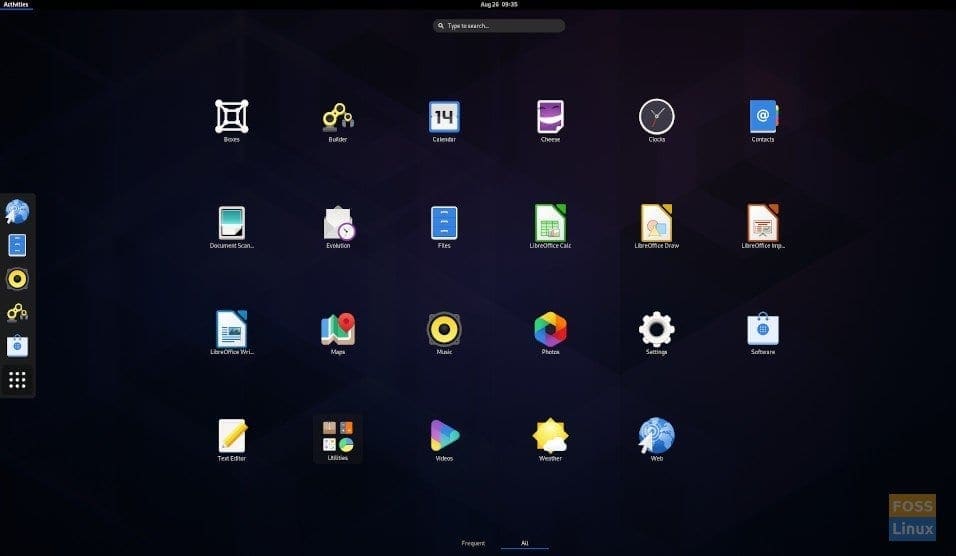This screenshot has width=956, height=556.
Task: Click the Activities button
Action: tap(16, 4)
